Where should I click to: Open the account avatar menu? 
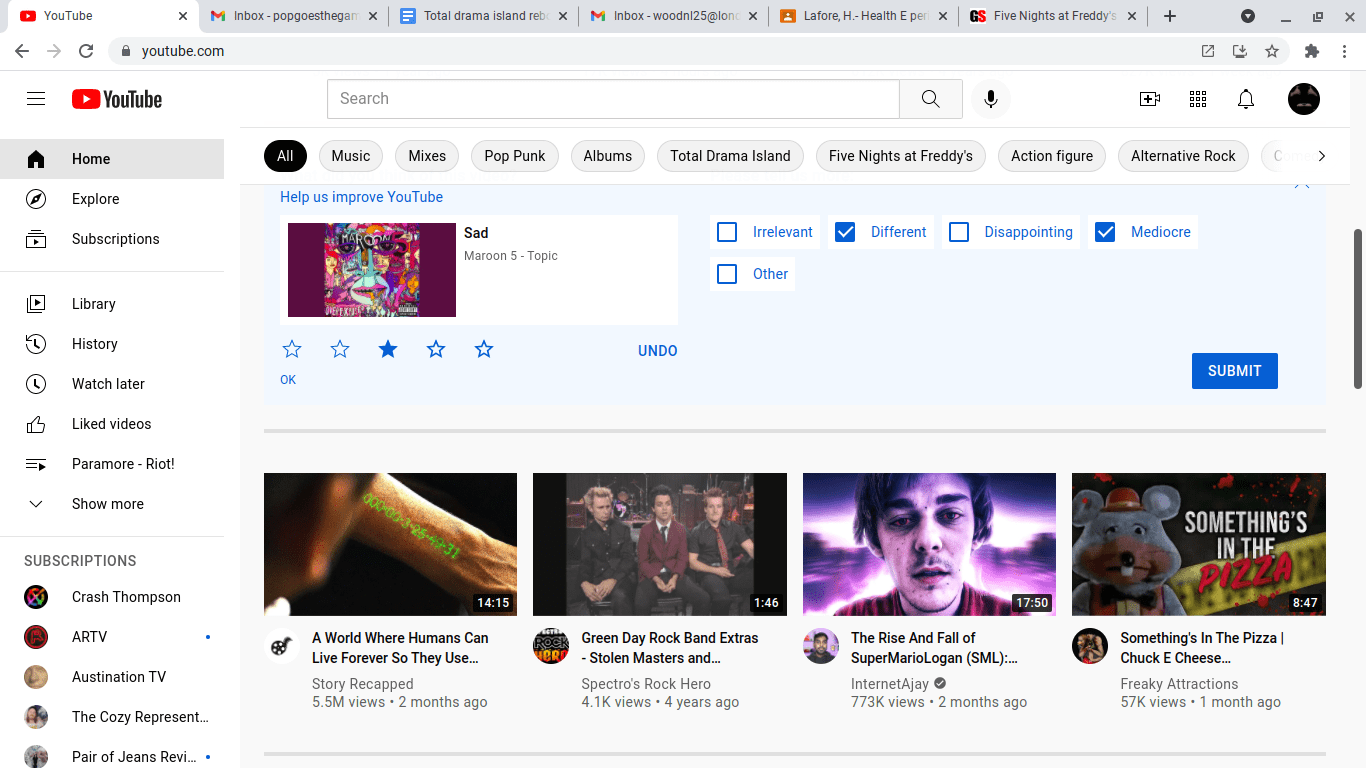coord(1304,99)
